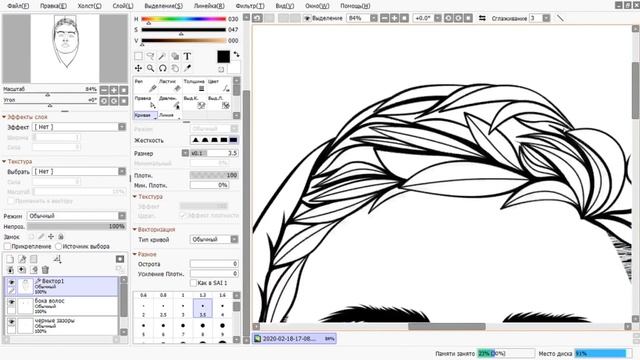This screenshot has height=360, width=640.
Task: Open the layer Режим blend dropdown
Action: coord(77,216)
